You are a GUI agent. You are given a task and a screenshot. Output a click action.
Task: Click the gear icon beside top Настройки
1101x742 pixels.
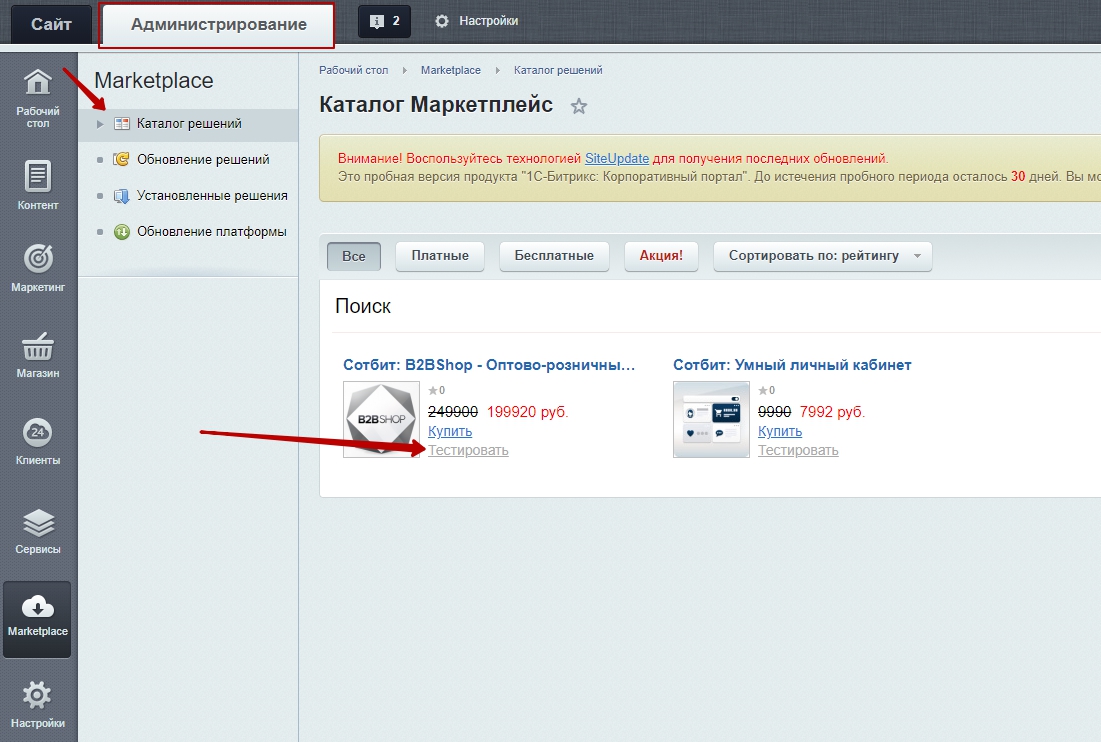442,21
